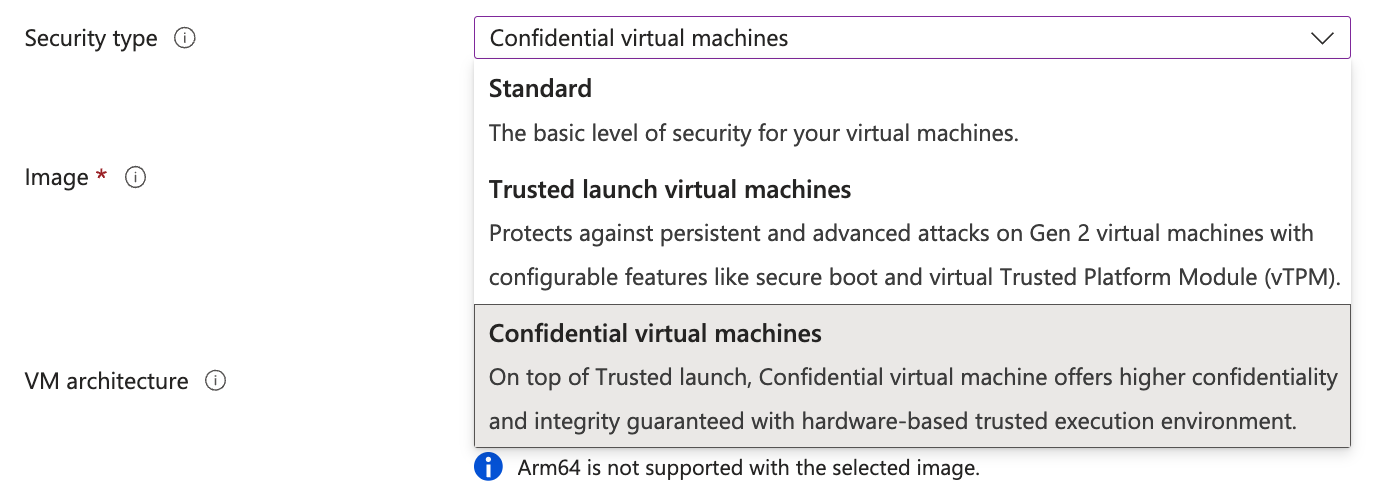Click the 'secure boot and virtual Trusted Platform Module' line
The width and height of the screenshot is (1388, 490).
(x=914, y=277)
